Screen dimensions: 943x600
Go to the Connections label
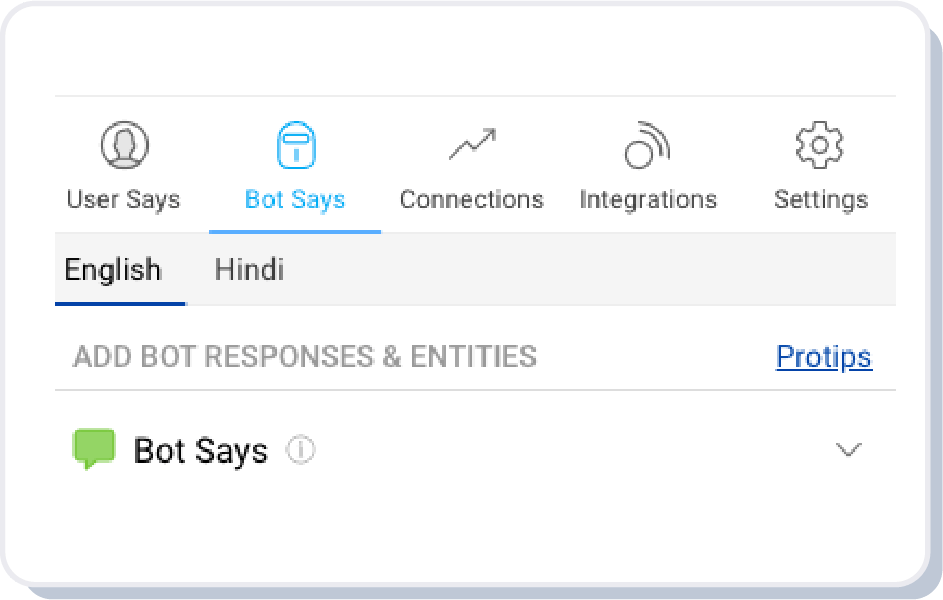point(472,199)
